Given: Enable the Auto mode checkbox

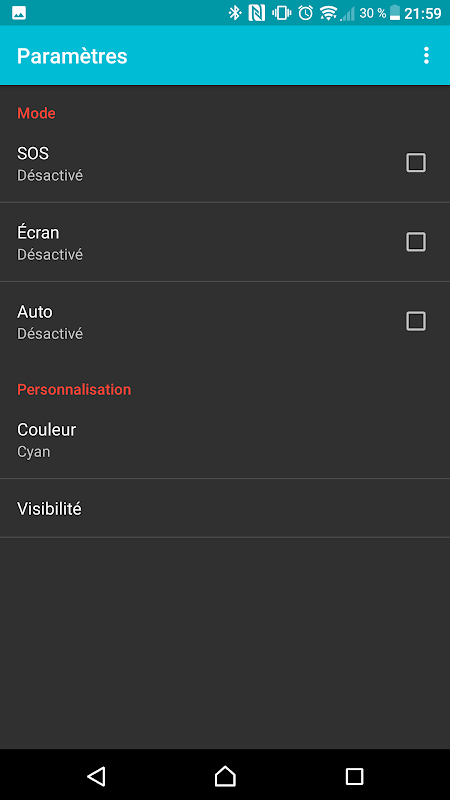Looking at the screenshot, I should 416,321.
